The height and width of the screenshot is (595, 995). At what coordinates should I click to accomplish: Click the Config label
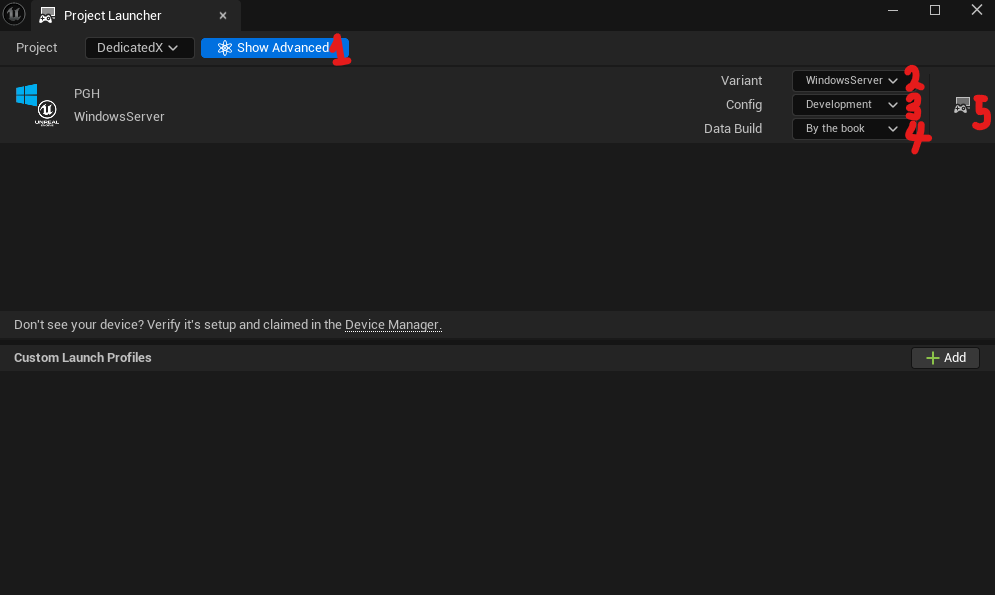pos(744,105)
